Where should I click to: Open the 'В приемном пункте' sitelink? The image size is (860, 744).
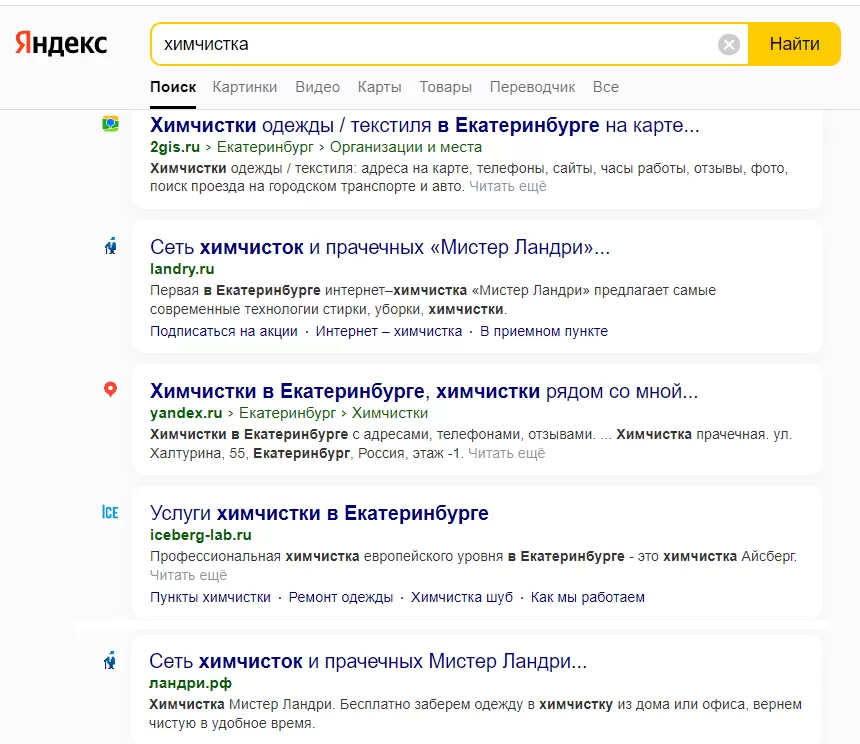pos(544,331)
